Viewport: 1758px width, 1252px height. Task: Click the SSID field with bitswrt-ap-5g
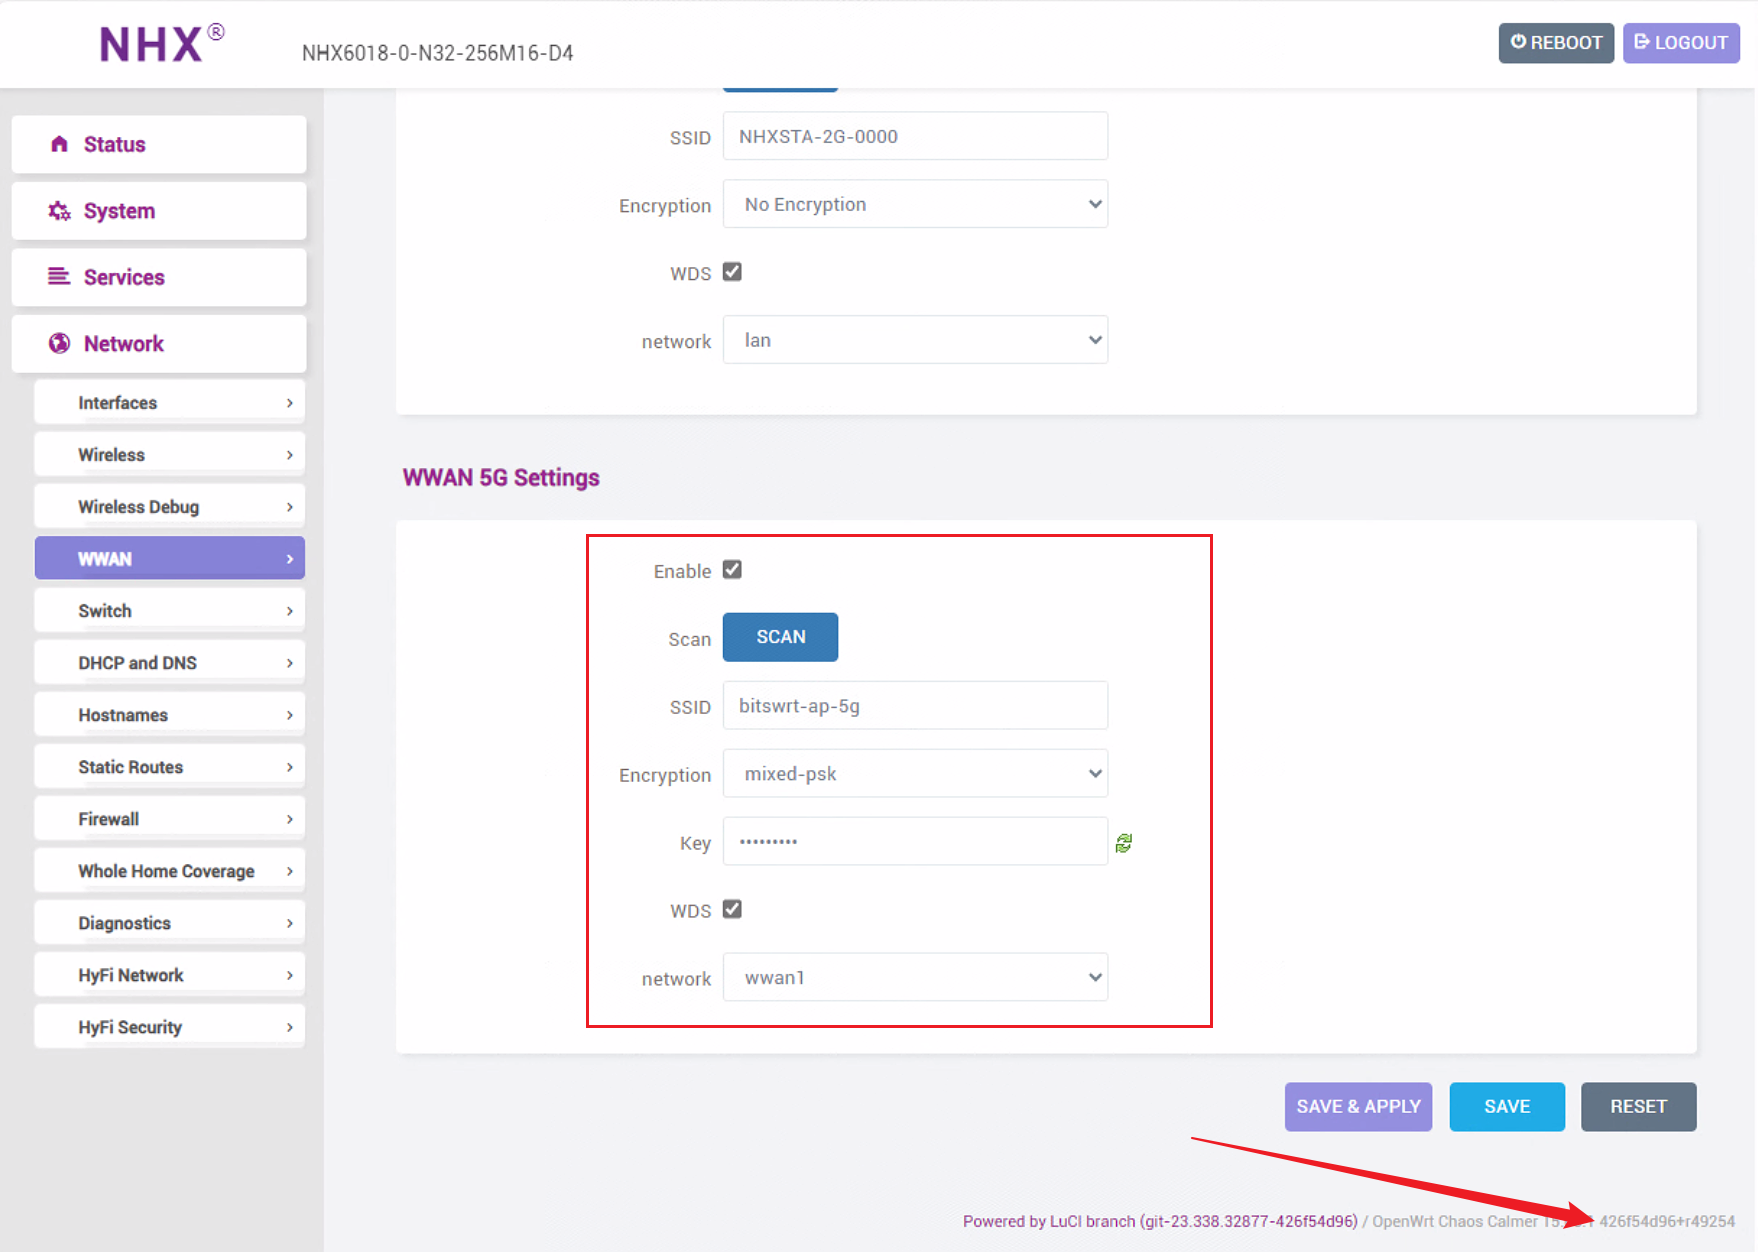pyautogui.click(x=914, y=706)
